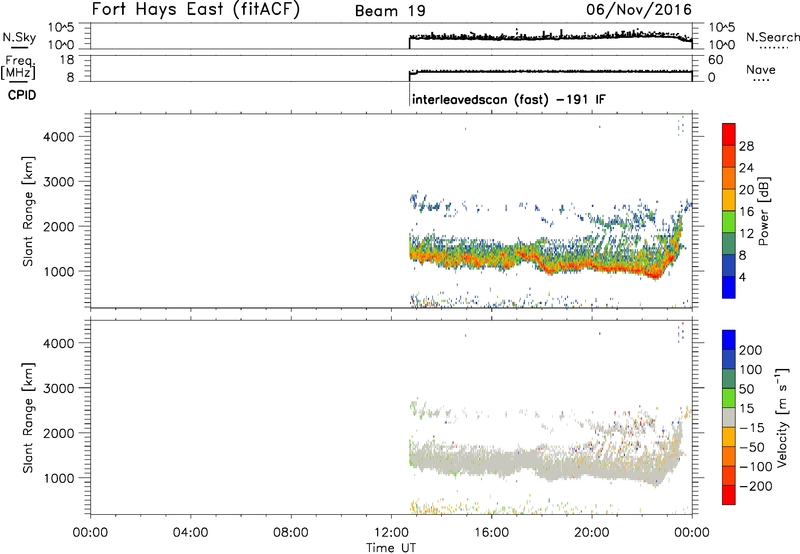Click the "2000" tick on the power panel
The width and height of the screenshot is (800, 554).
tap(59, 226)
